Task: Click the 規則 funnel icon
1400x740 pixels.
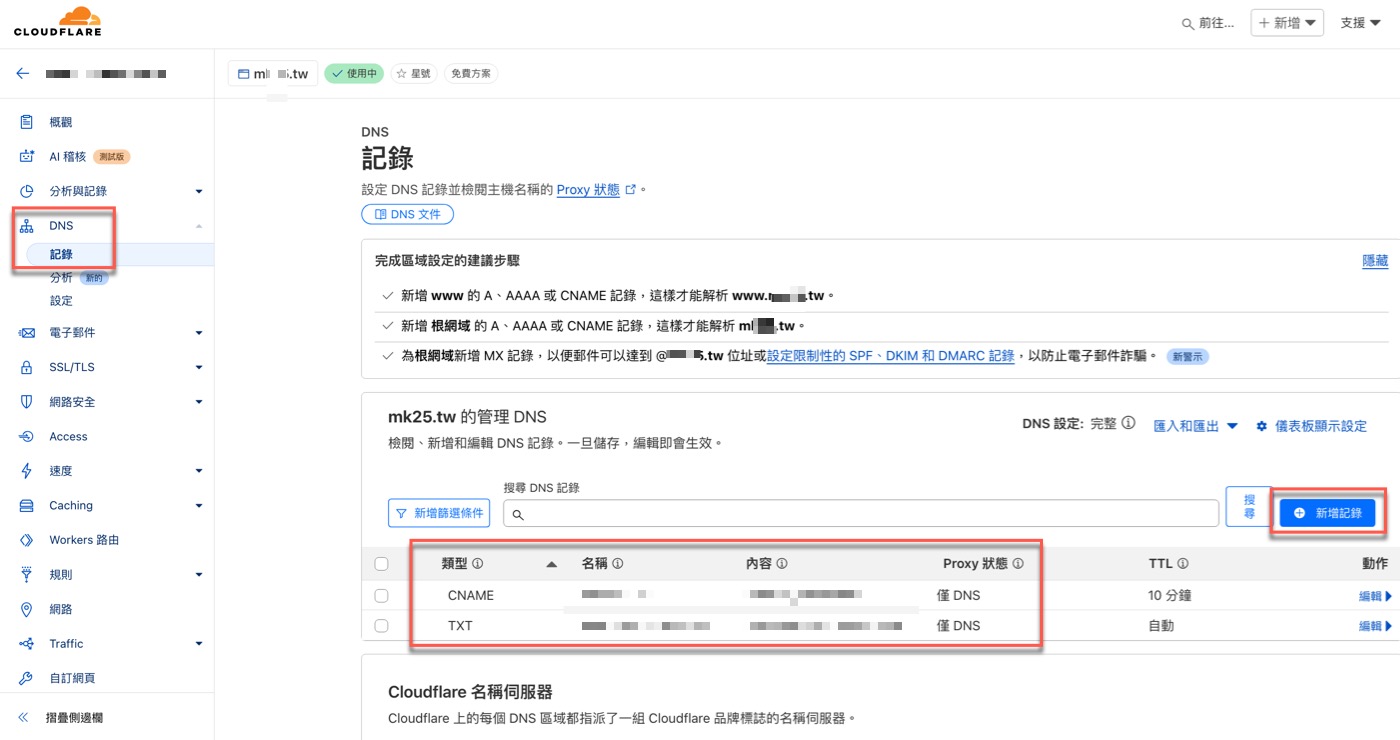Action: [x=28, y=575]
